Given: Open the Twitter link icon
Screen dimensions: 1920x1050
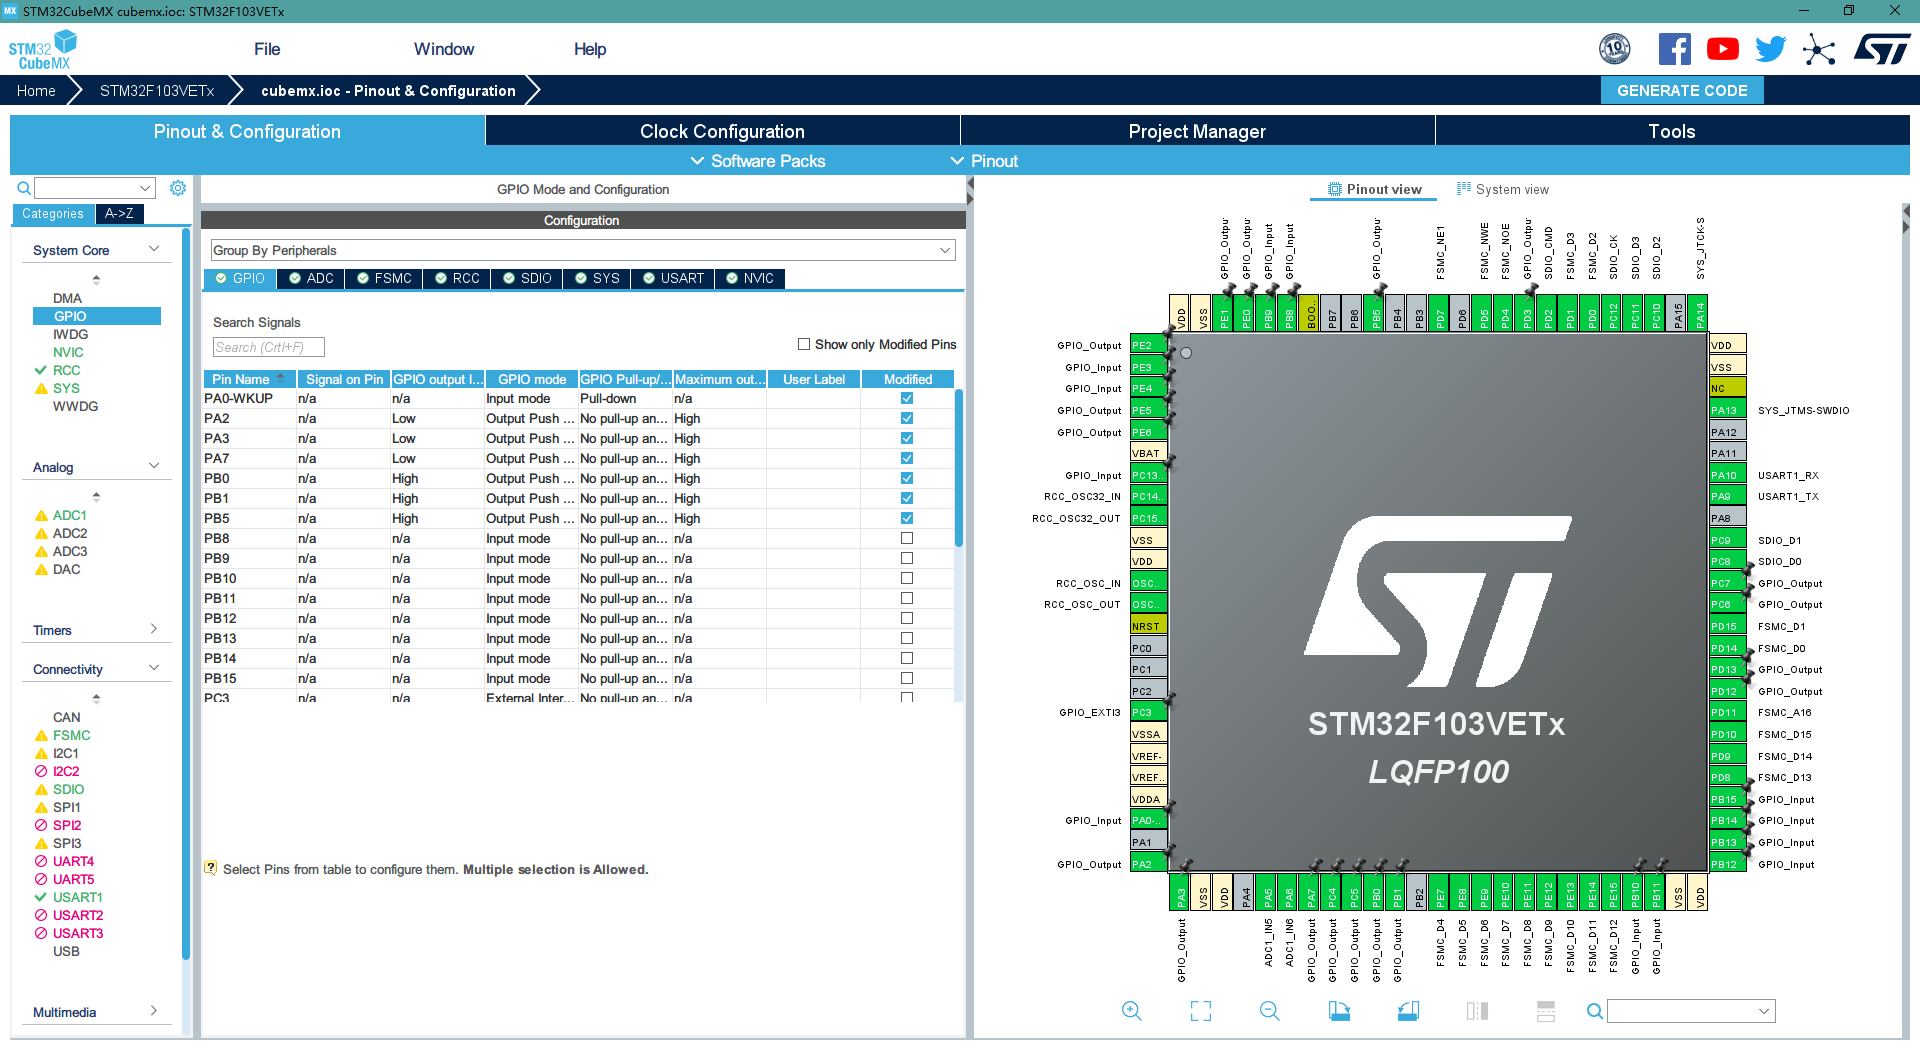Looking at the screenshot, I should click(x=1770, y=49).
